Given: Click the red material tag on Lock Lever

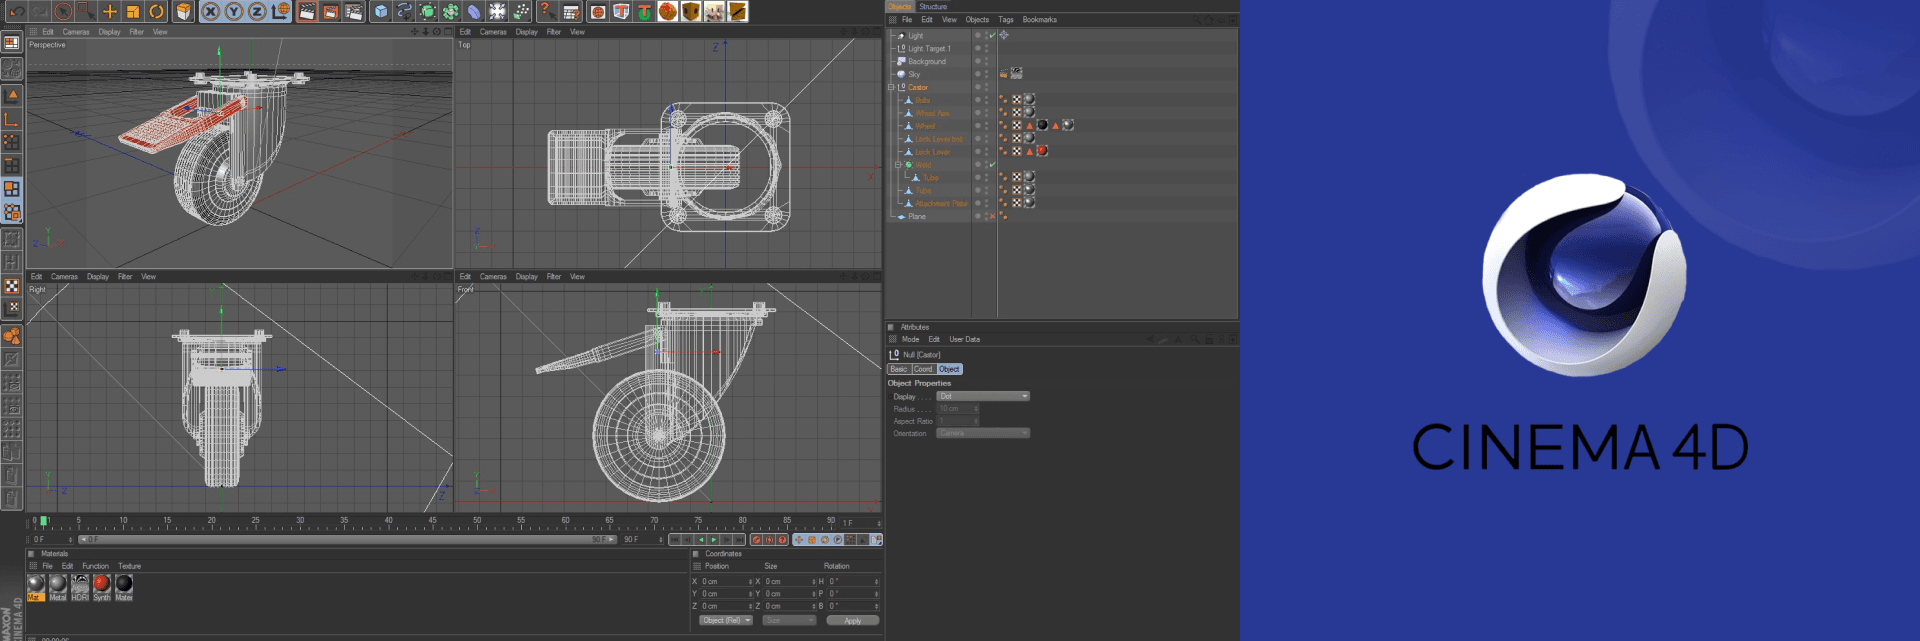Looking at the screenshot, I should 1042,152.
